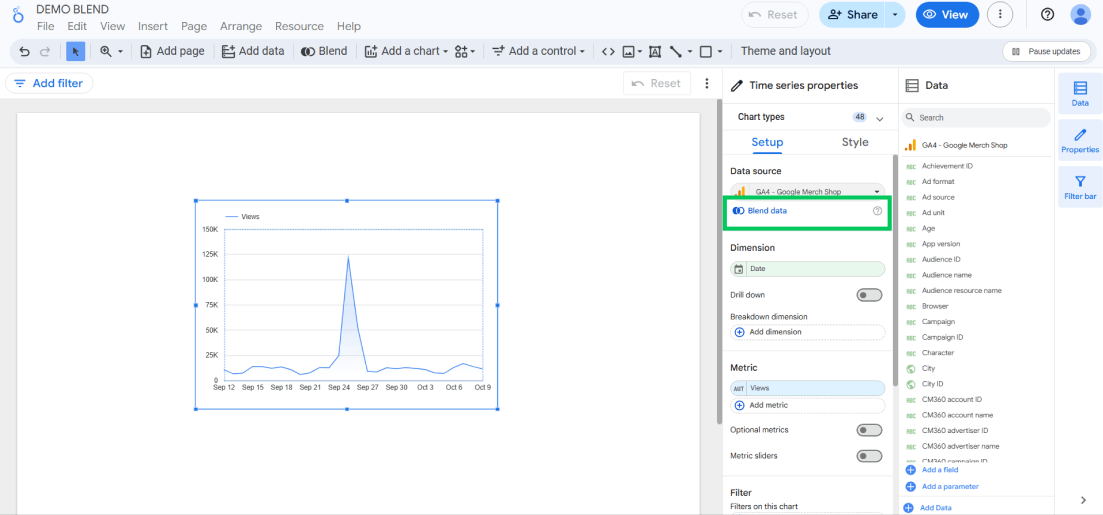Open the Properties panel pencil icon

(1080, 140)
